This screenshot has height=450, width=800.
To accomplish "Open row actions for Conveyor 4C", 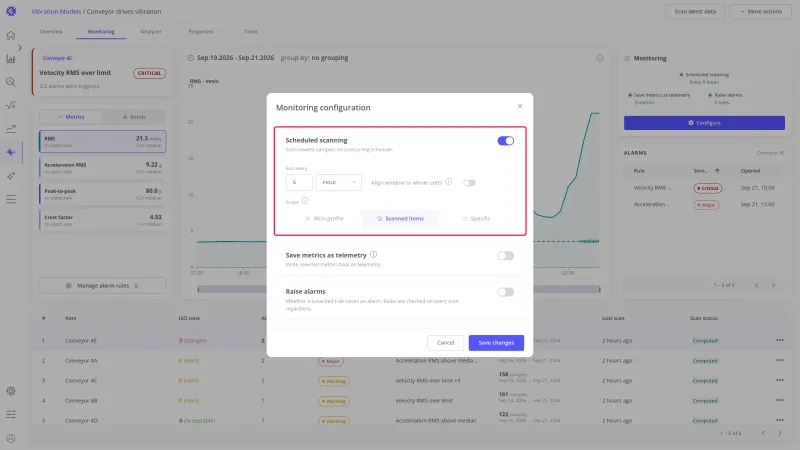I will tap(780, 380).
